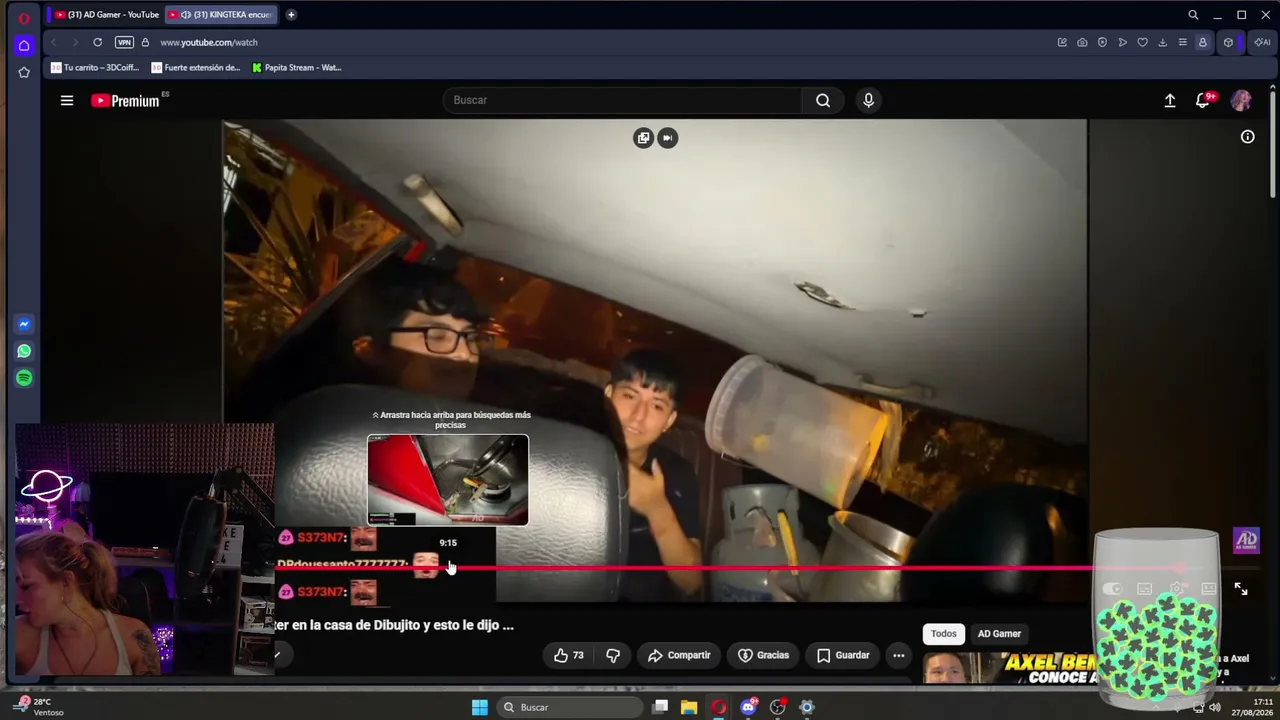The width and height of the screenshot is (1280, 720).
Task: Add a new browser tab
Action: [x=291, y=15]
